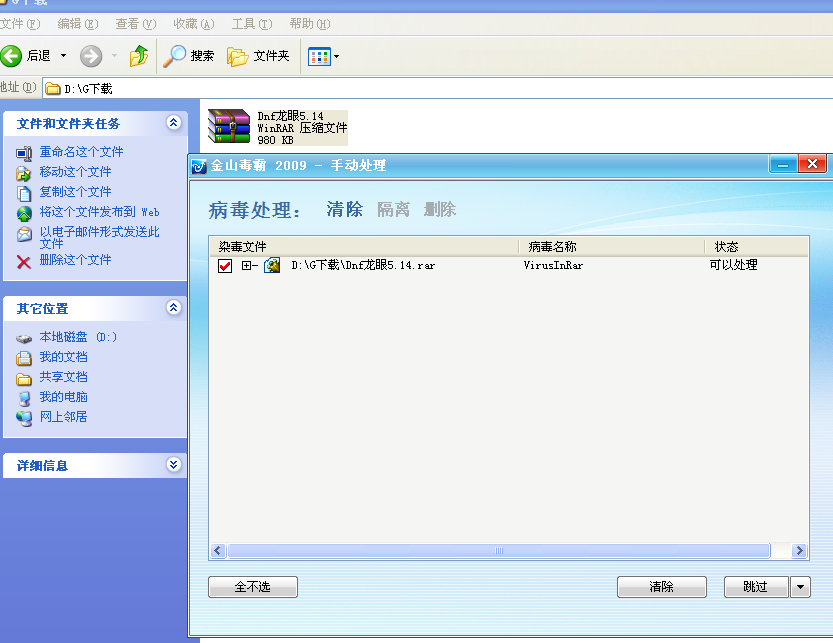Click the 我的文档 folder icon
The image size is (833, 643).
(x=24, y=359)
